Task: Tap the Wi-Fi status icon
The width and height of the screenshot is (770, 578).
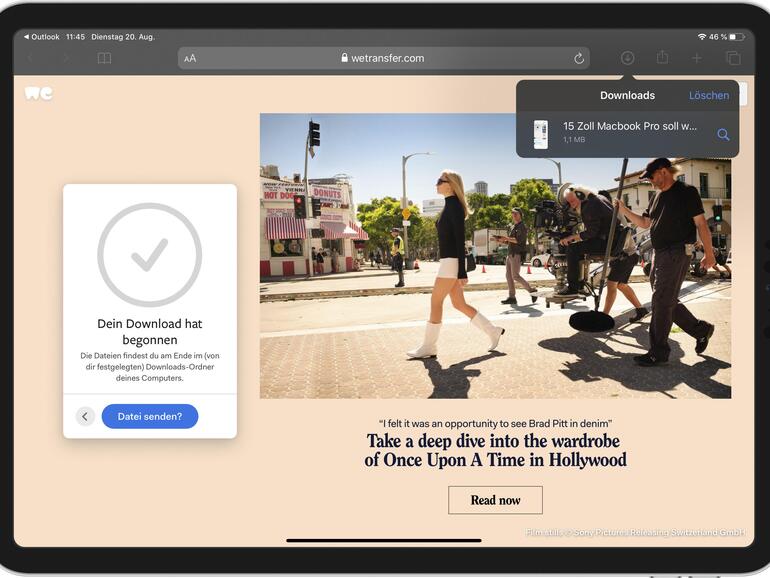Action: pyautogui.click(x=702, y=37)
